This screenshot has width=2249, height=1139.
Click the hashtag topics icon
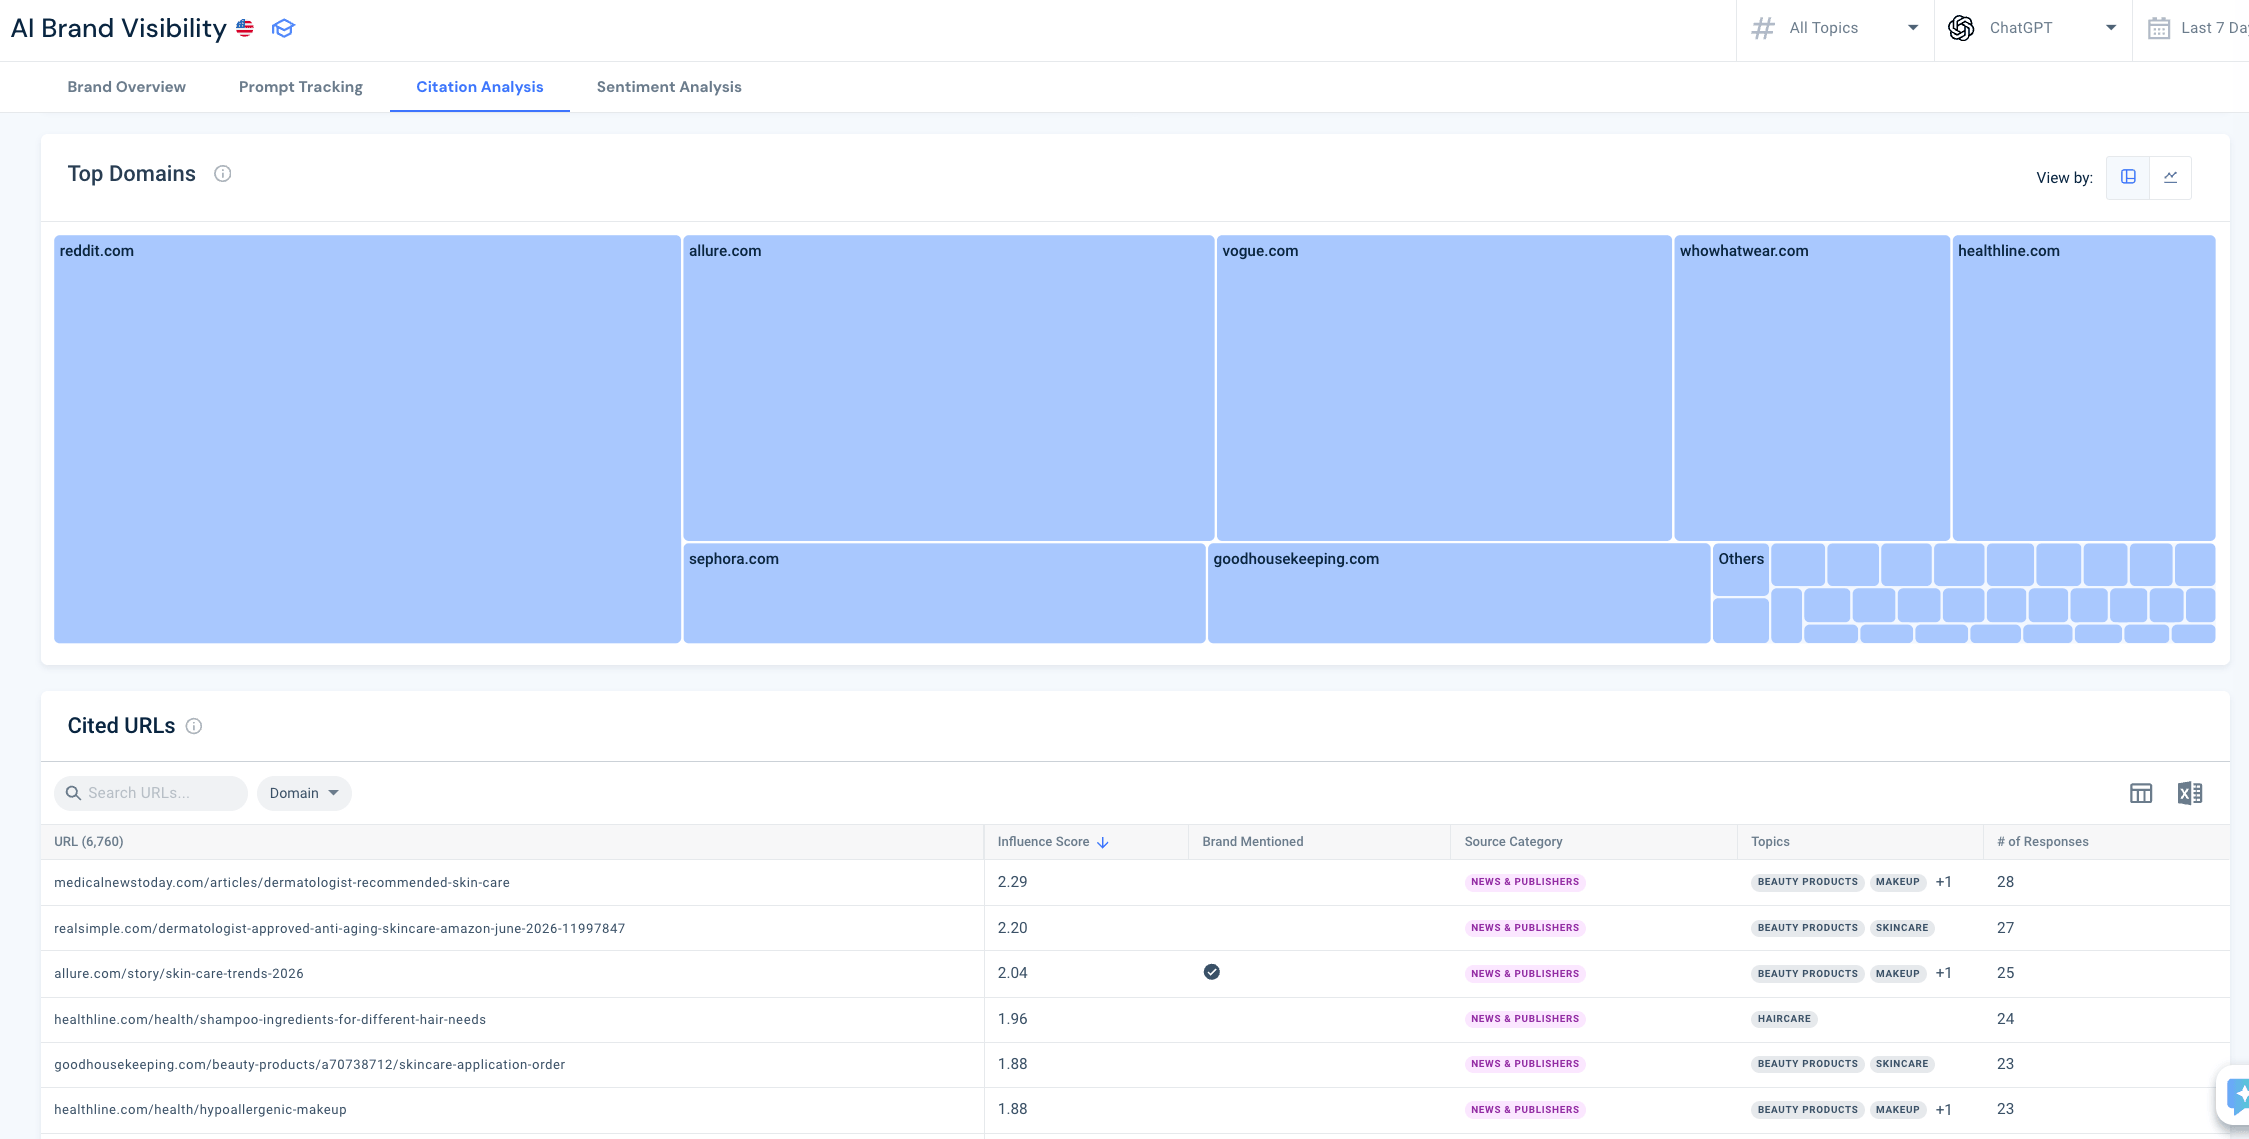click(1763, 28)
